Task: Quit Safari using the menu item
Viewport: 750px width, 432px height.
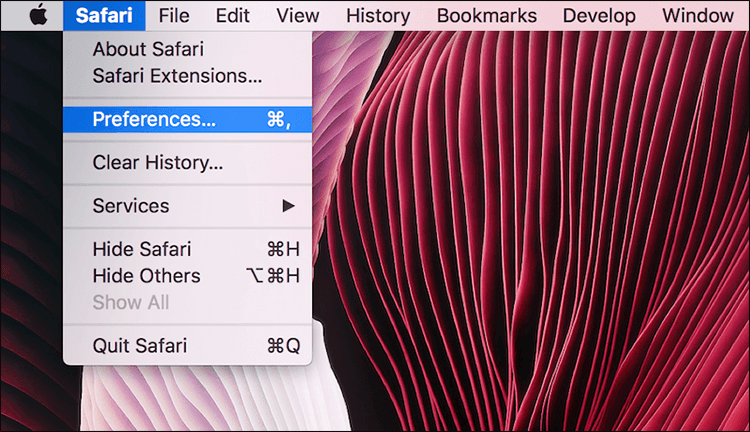Action: point(139,346)
